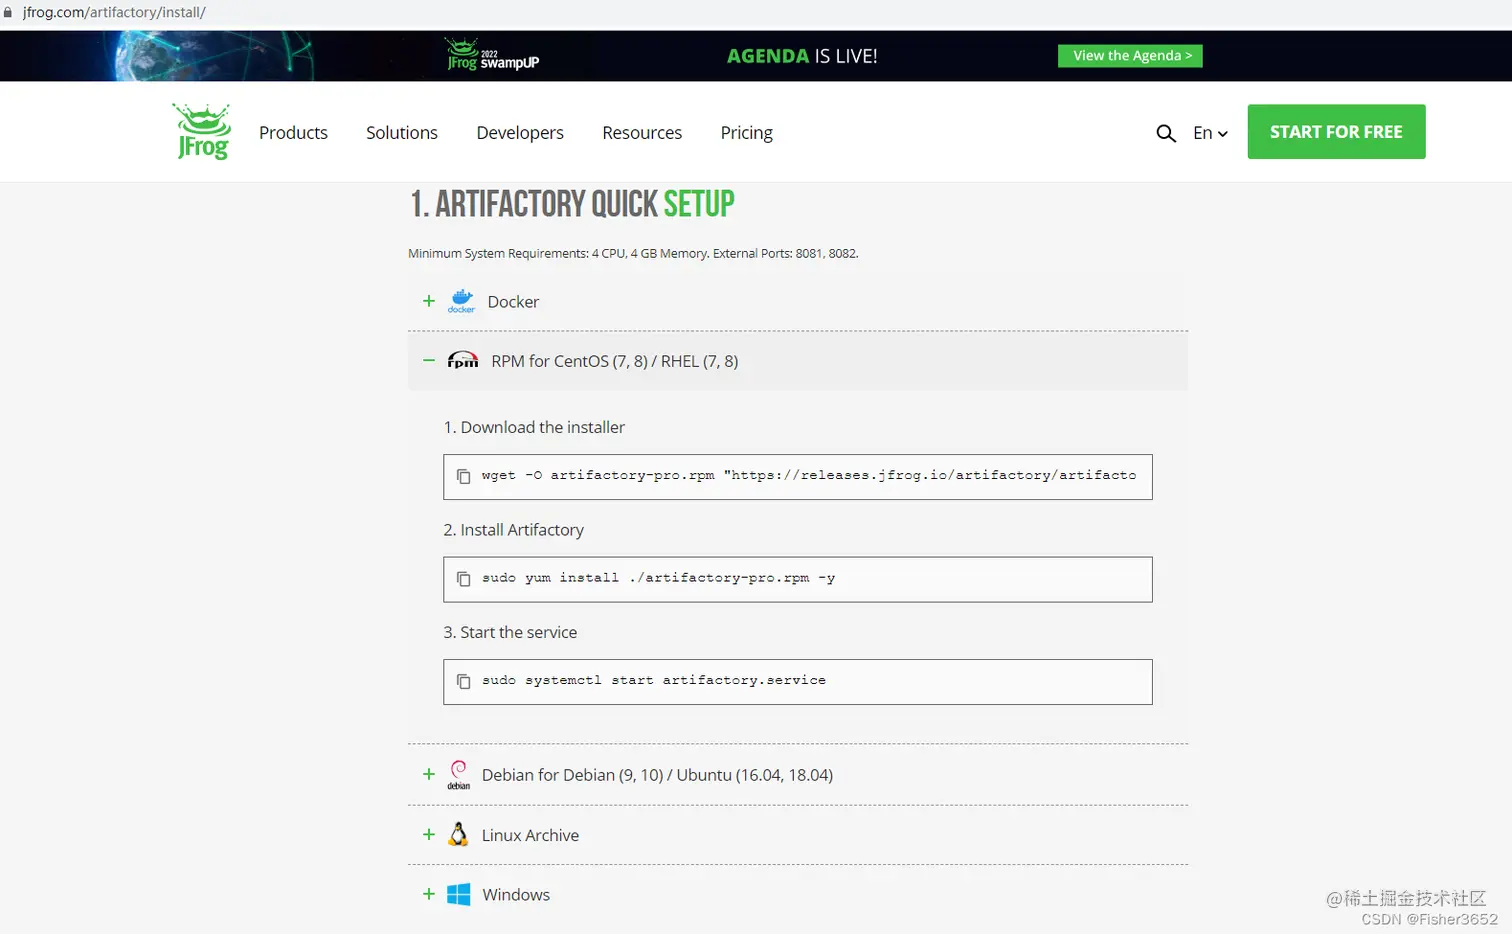
Task: Click '2. Install Artifactory' step text
Action: tap(514, 530)
